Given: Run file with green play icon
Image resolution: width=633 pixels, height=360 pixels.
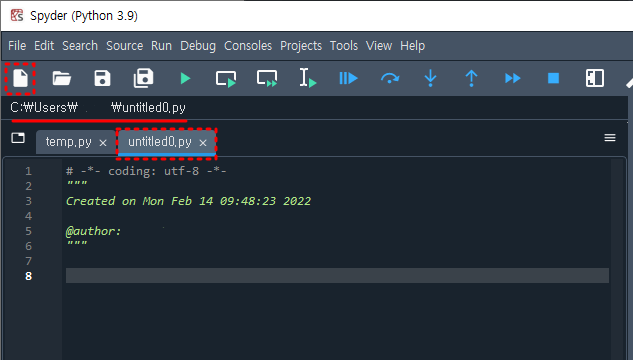Looking at the screenshot, I should [x=185, y=78].
